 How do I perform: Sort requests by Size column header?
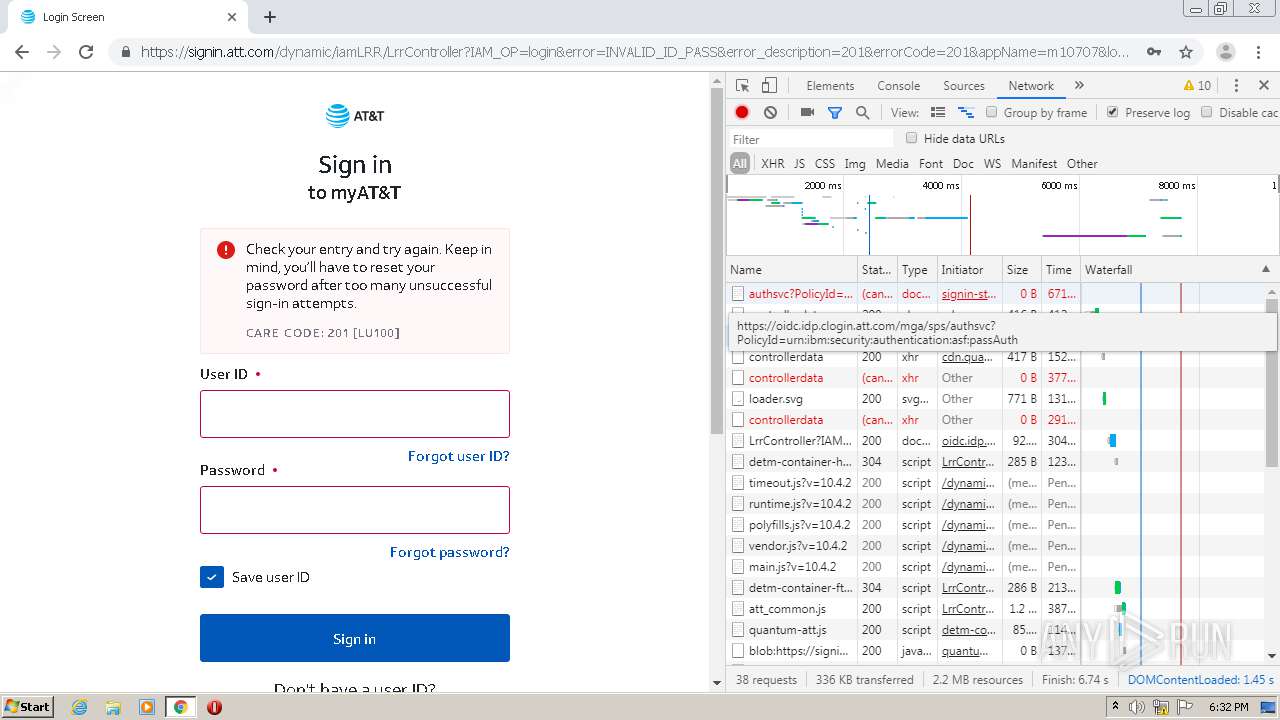tap(1021, 270)
